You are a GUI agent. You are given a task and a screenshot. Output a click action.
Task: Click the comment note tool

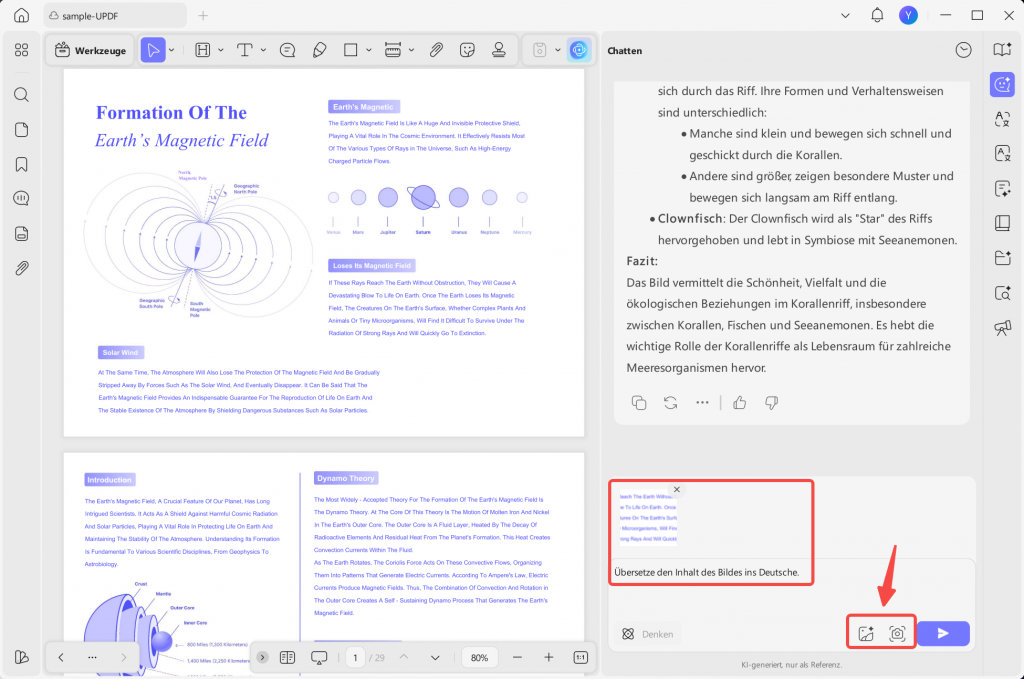287,50
